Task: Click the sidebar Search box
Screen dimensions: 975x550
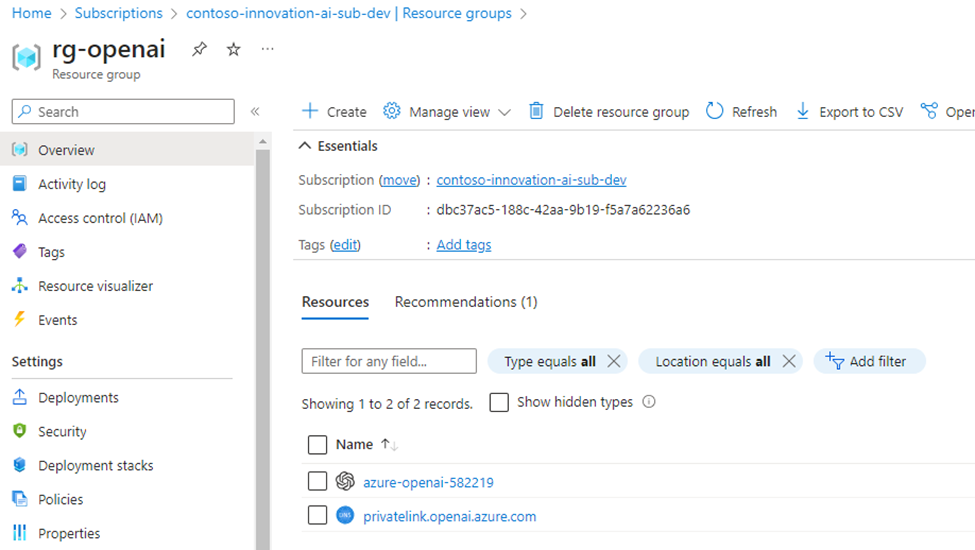Action: (123, 112)
